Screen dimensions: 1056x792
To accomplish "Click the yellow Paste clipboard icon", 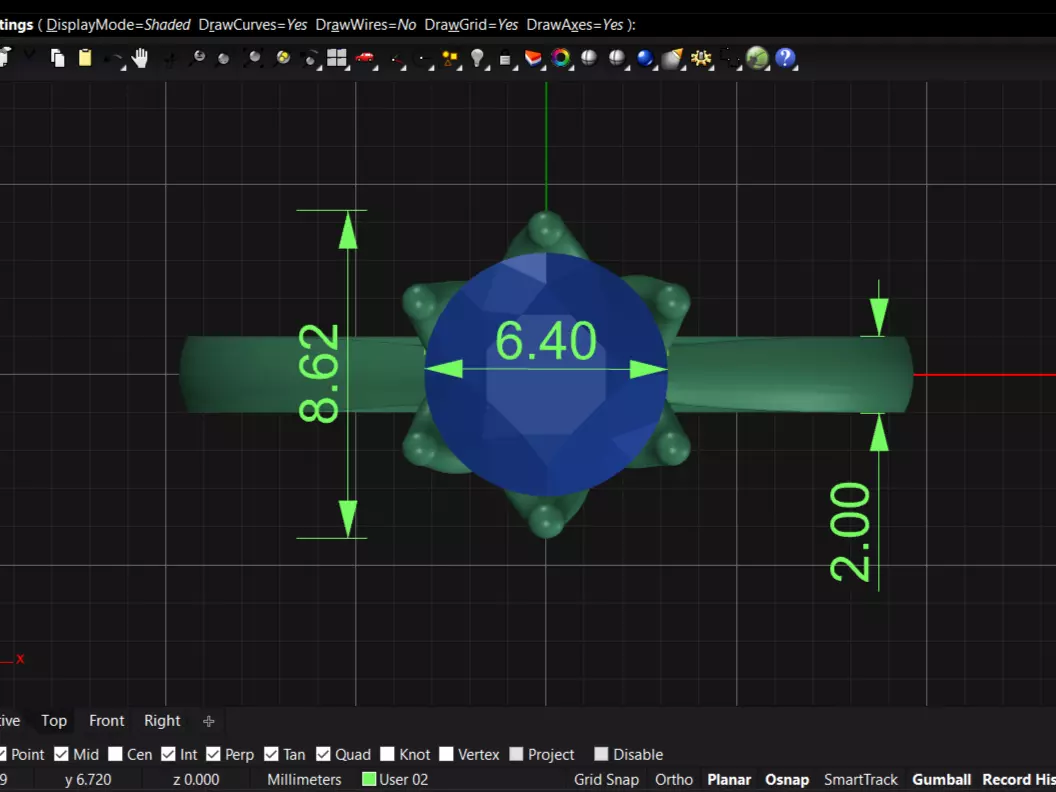I will point(85,58).
